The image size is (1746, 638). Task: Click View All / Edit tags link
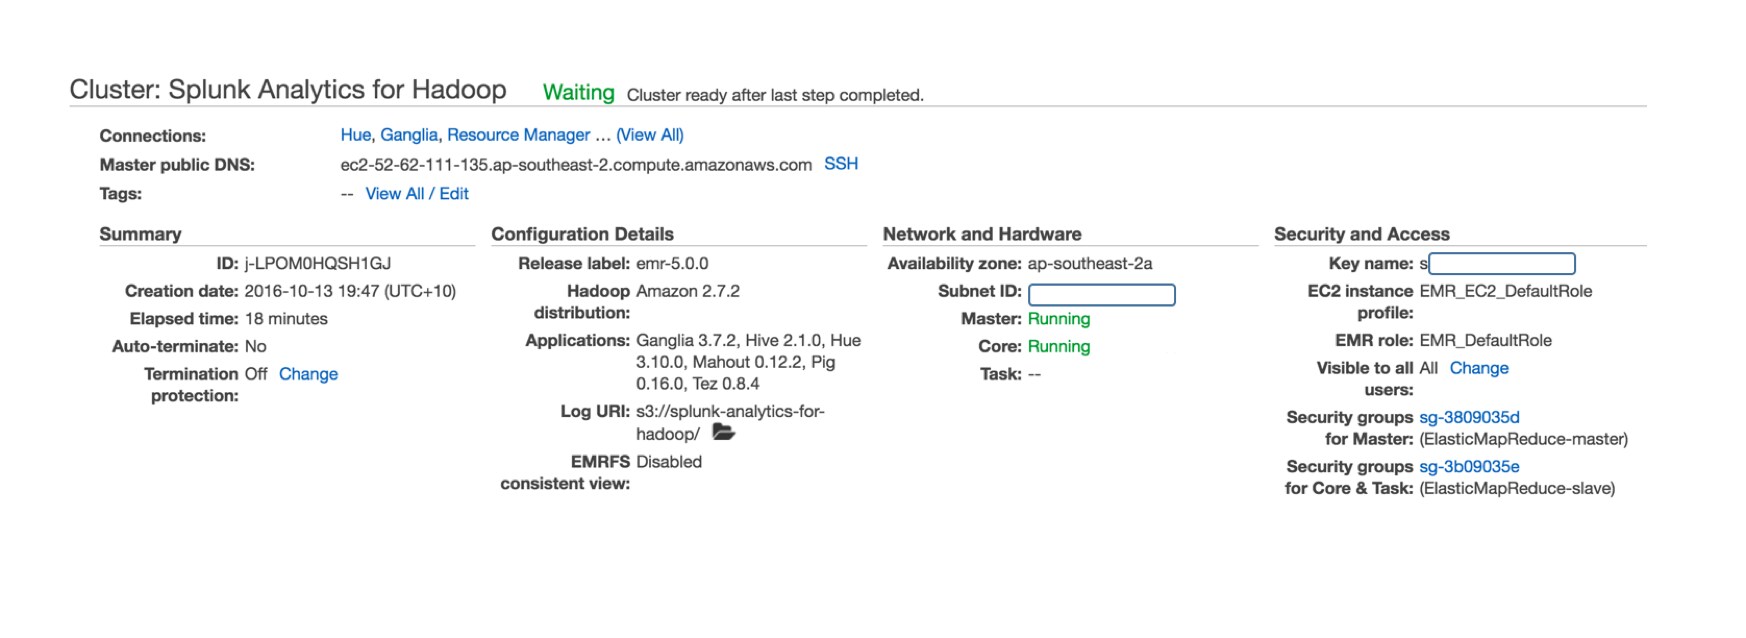(x=417, y=194)
